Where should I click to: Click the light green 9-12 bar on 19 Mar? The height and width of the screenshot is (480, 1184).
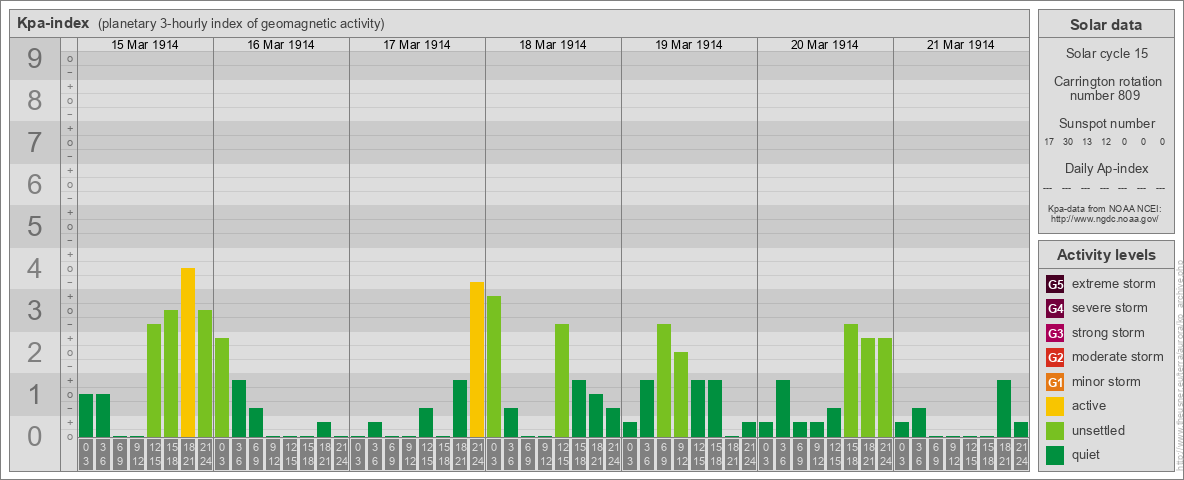pos(680,394)
